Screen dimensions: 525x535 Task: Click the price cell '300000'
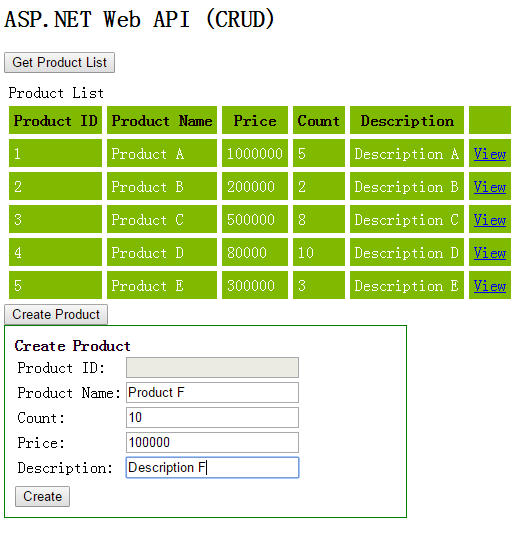coord(255,285)
